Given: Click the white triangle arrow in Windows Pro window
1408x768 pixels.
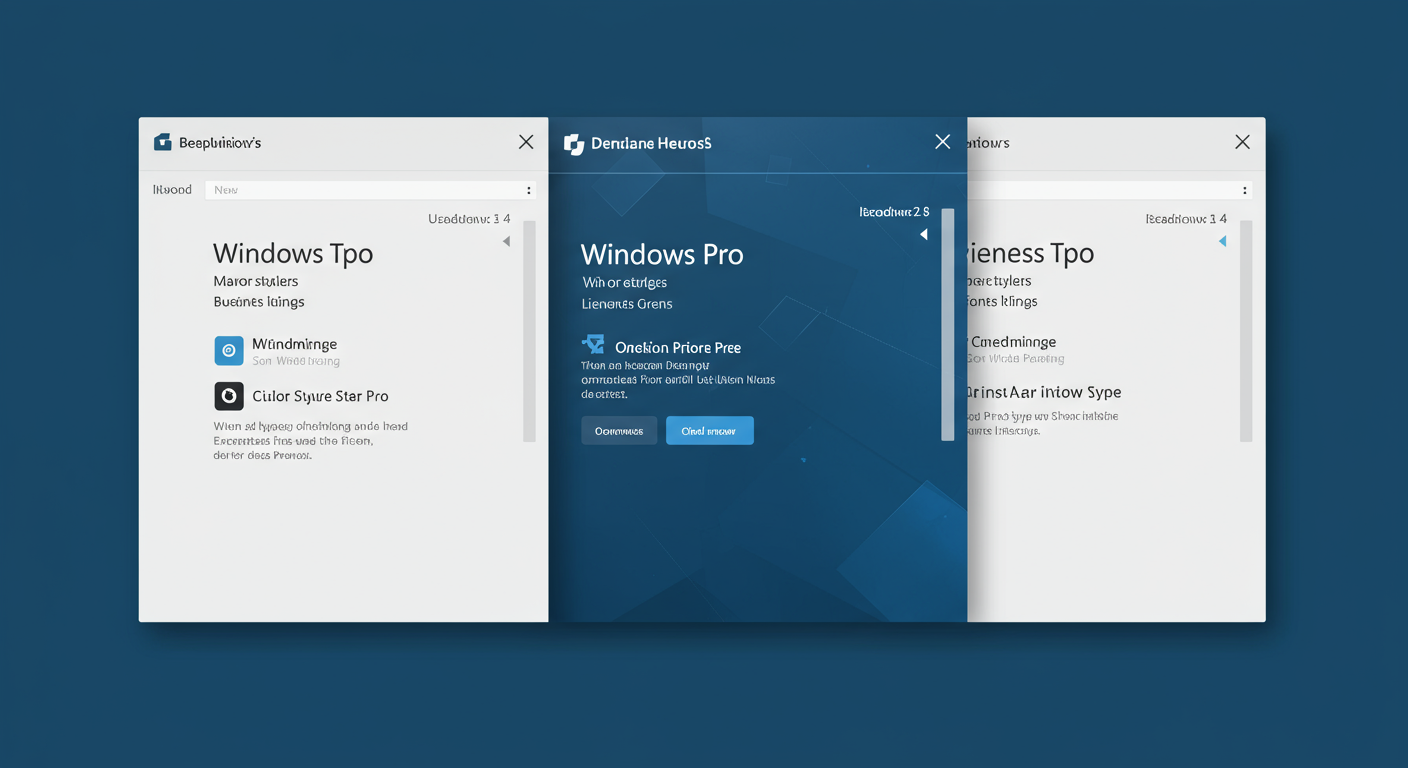Looking at the screenshot, I should [x=923, y=234].
